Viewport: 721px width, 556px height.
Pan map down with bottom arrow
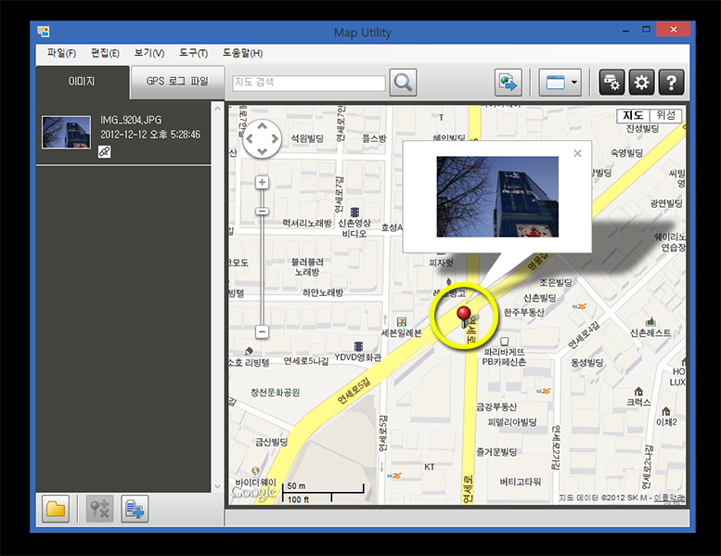(262, 151)
